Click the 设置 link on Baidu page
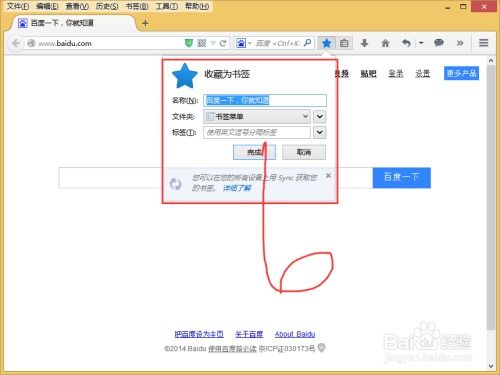The width and height of the screenshot is (500, 375). 422,73
